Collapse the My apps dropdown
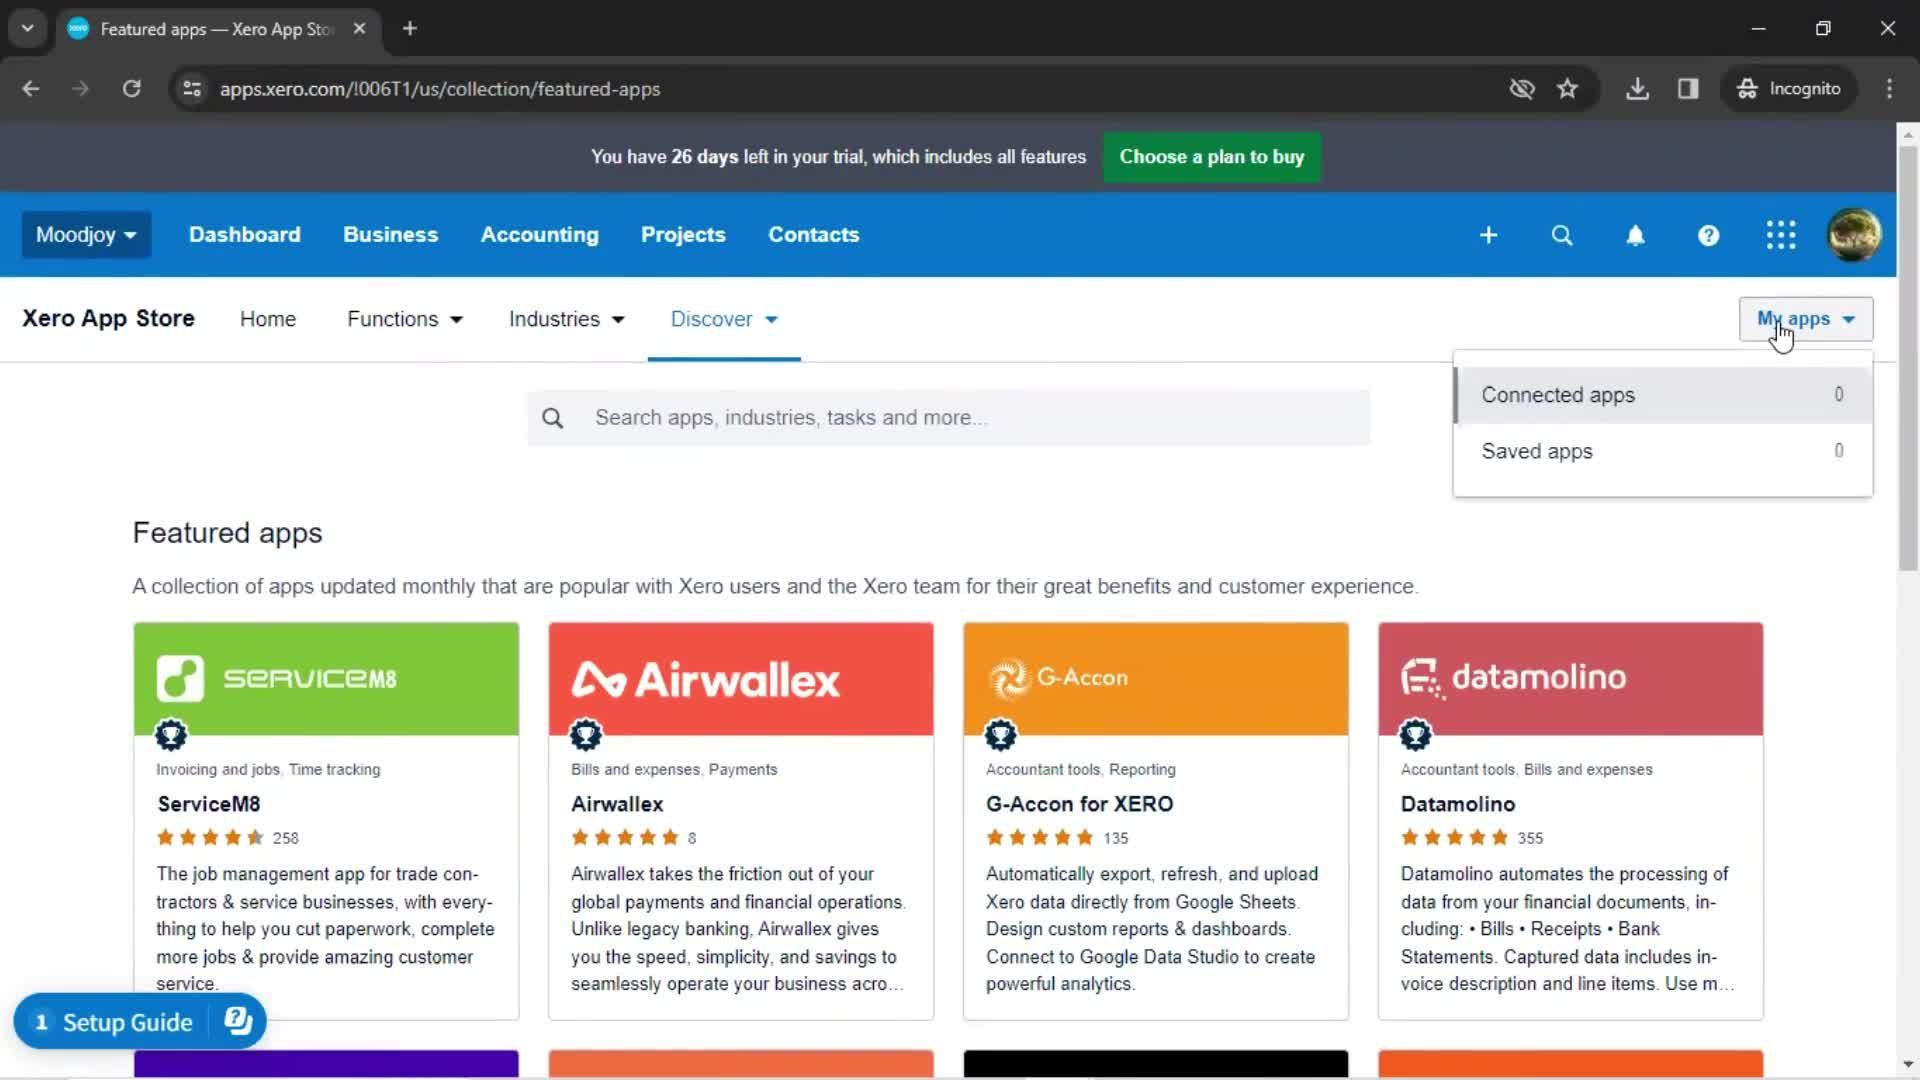Screen dimensions: 1920x1080 (1806, 319)
